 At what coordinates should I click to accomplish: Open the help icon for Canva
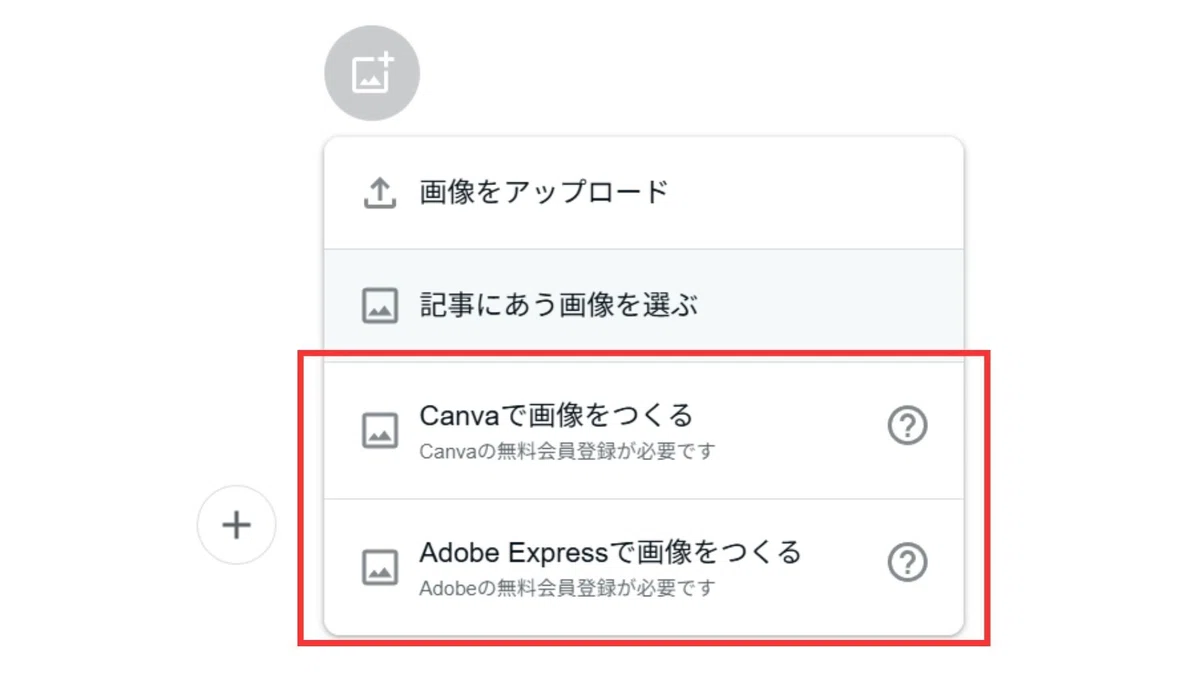tap(908, 427)
